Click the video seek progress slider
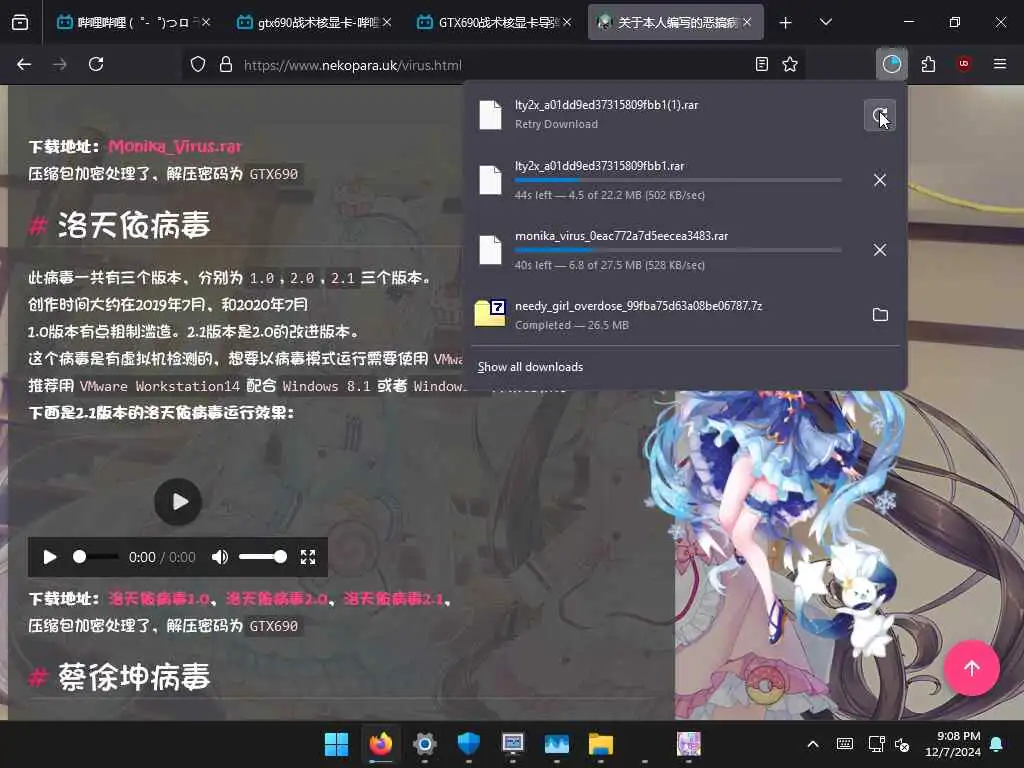Viewport: 1024px width, 768px height. coord(95,557)
